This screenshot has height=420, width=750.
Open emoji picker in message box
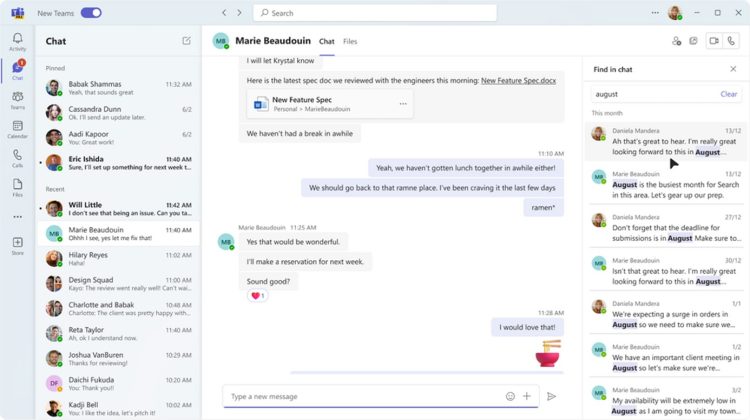click(510, 396)
